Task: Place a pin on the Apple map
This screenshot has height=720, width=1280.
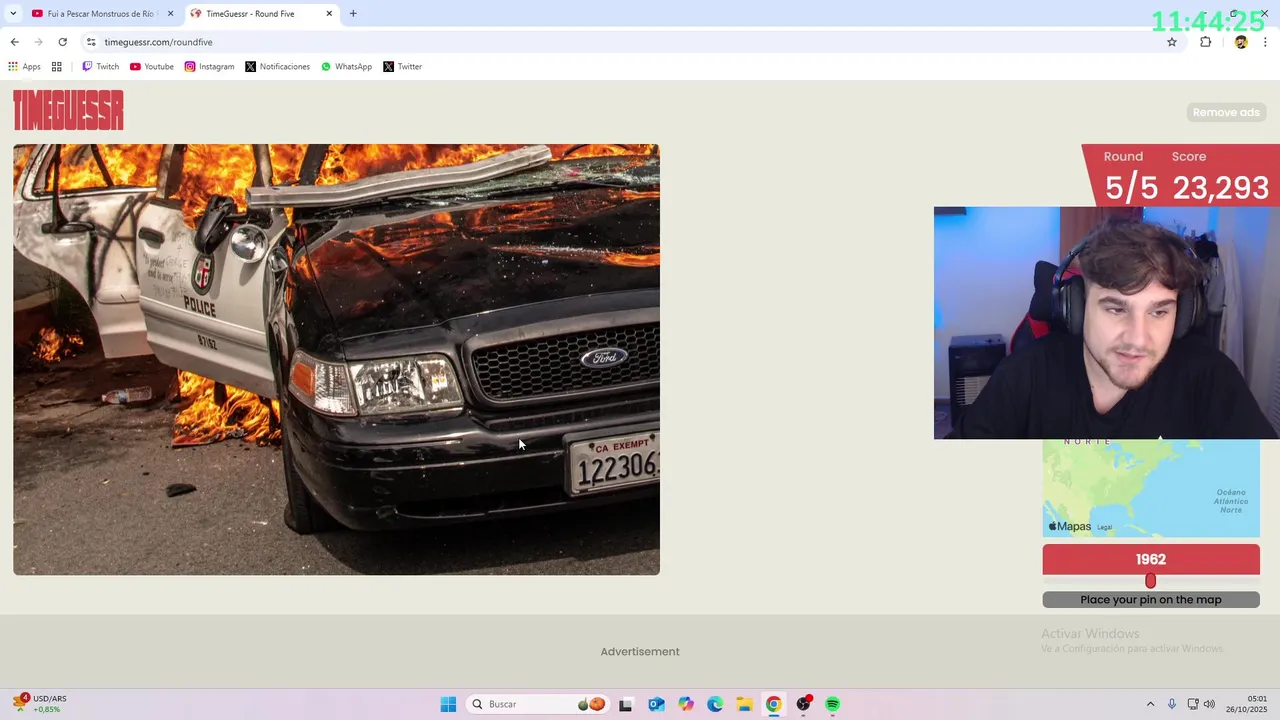Action: coord(1151,488)
